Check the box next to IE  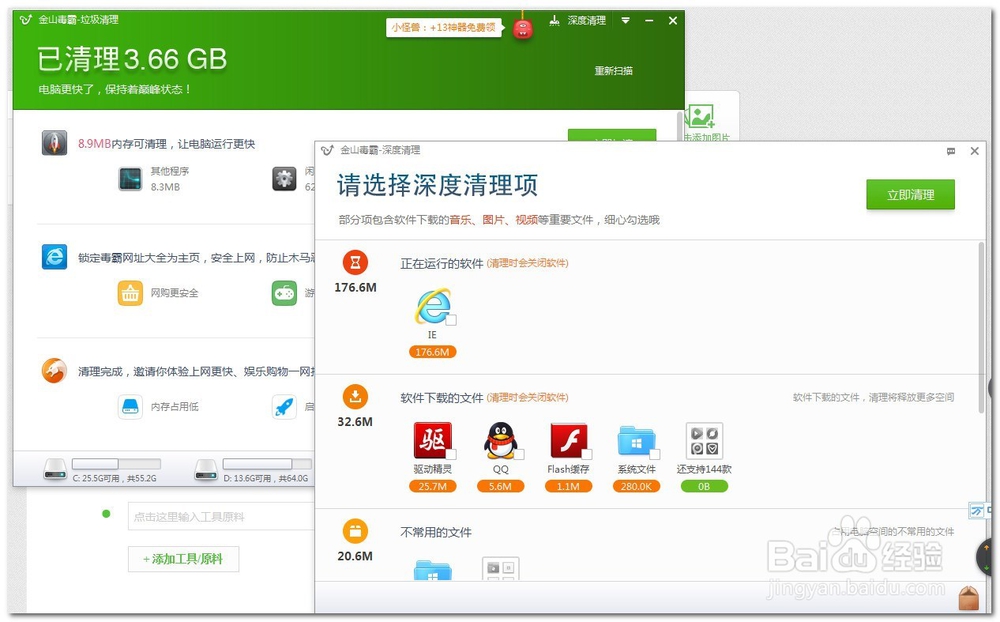pyautogui.click(x=451, y=321)
